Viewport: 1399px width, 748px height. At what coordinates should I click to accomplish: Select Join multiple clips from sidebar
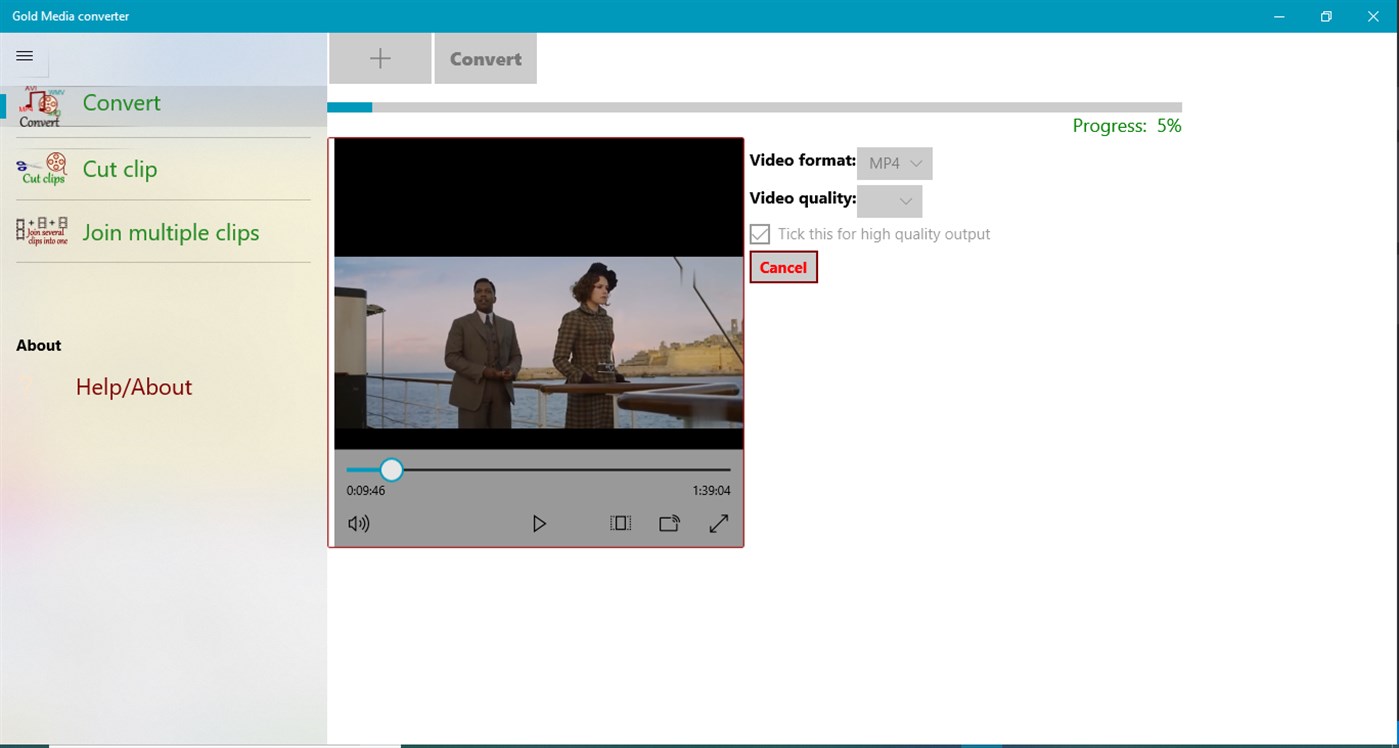170,231
